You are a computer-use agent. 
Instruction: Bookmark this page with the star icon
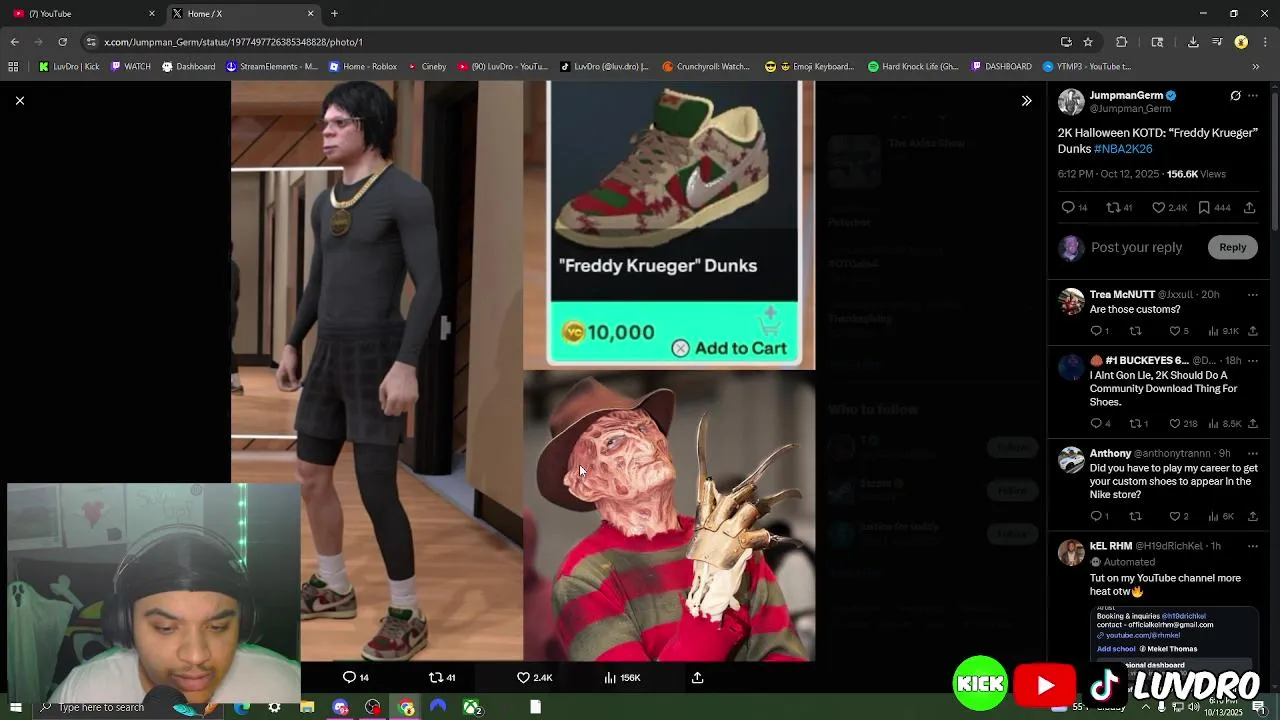pos(1088,42)
